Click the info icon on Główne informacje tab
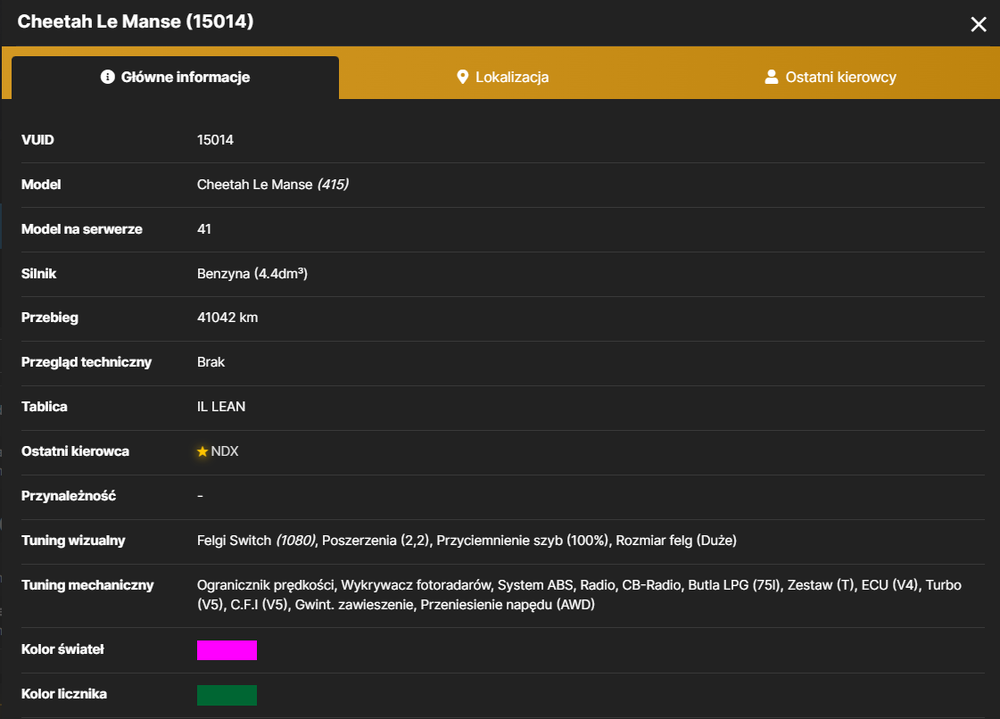The height and width of the screenshot is (719, 1000). pos(108,77)
